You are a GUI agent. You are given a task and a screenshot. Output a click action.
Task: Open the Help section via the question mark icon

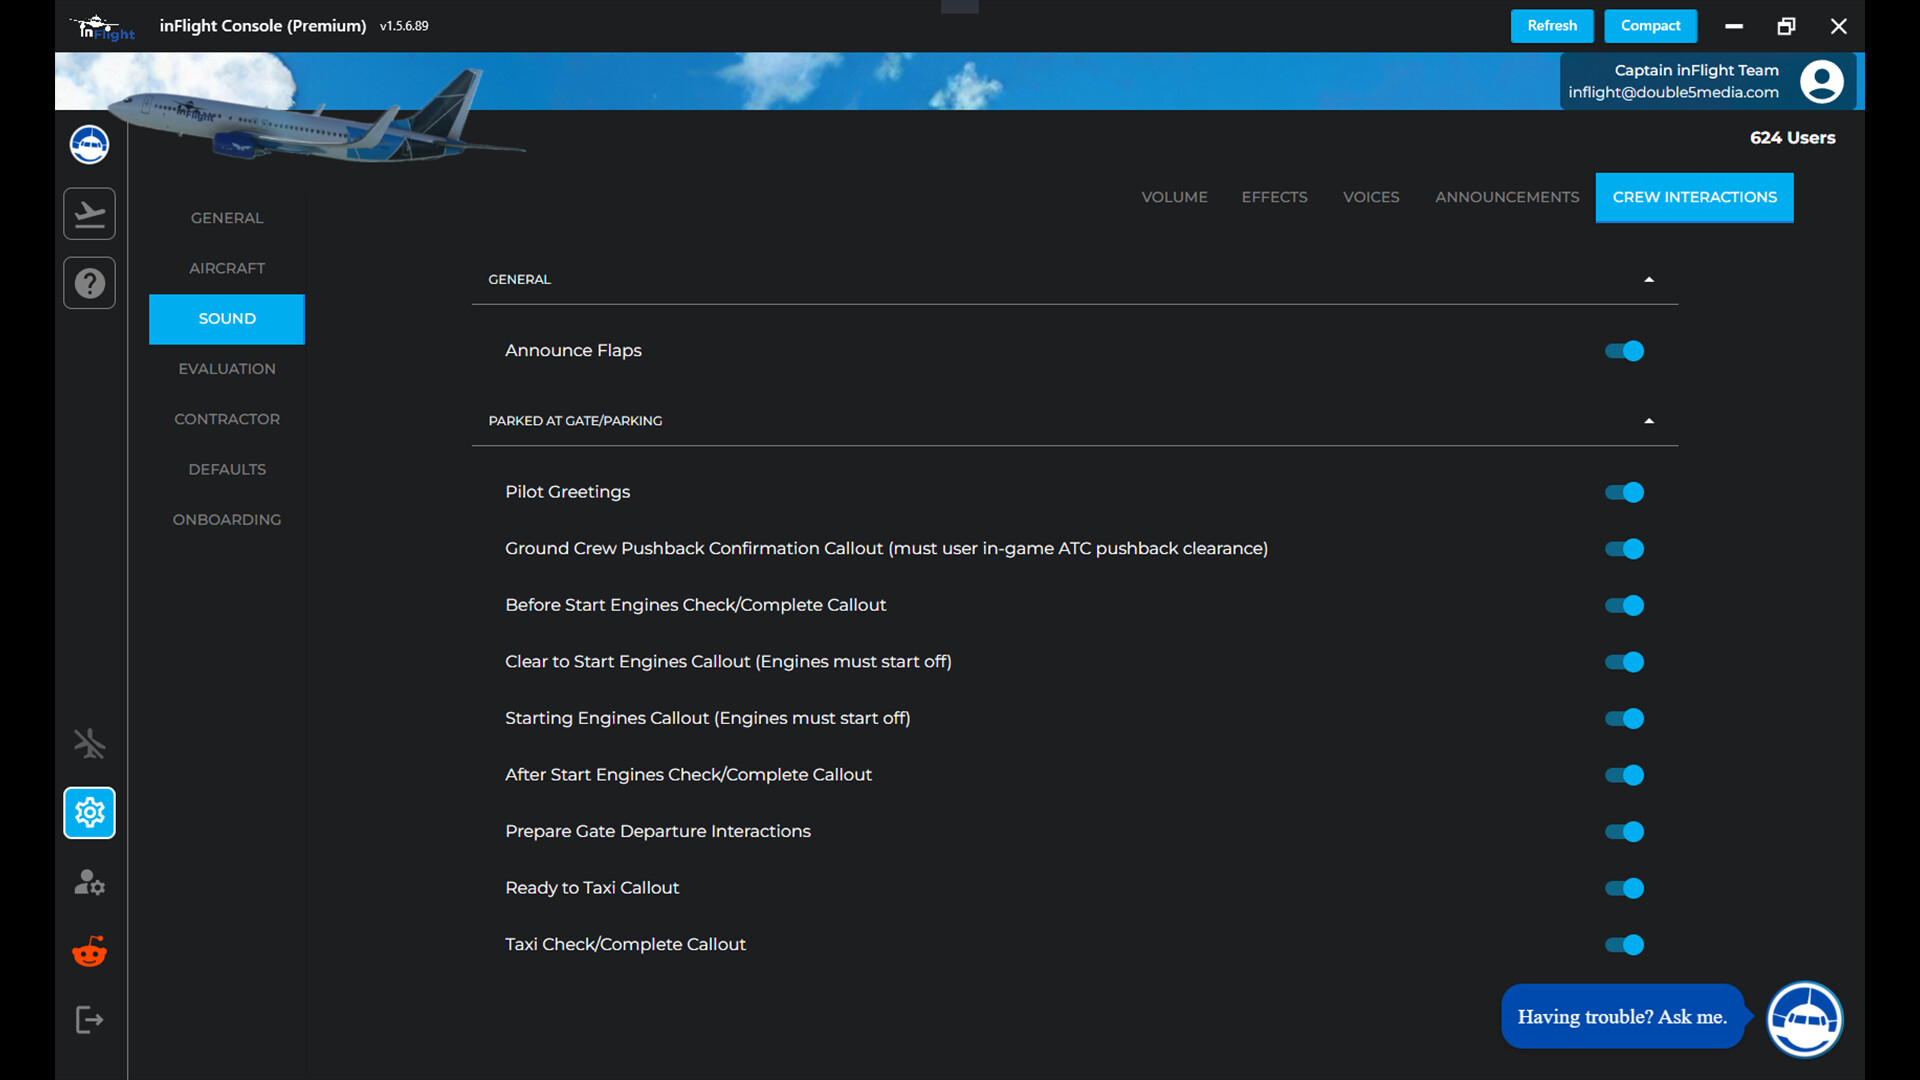(x=89, y=282)
